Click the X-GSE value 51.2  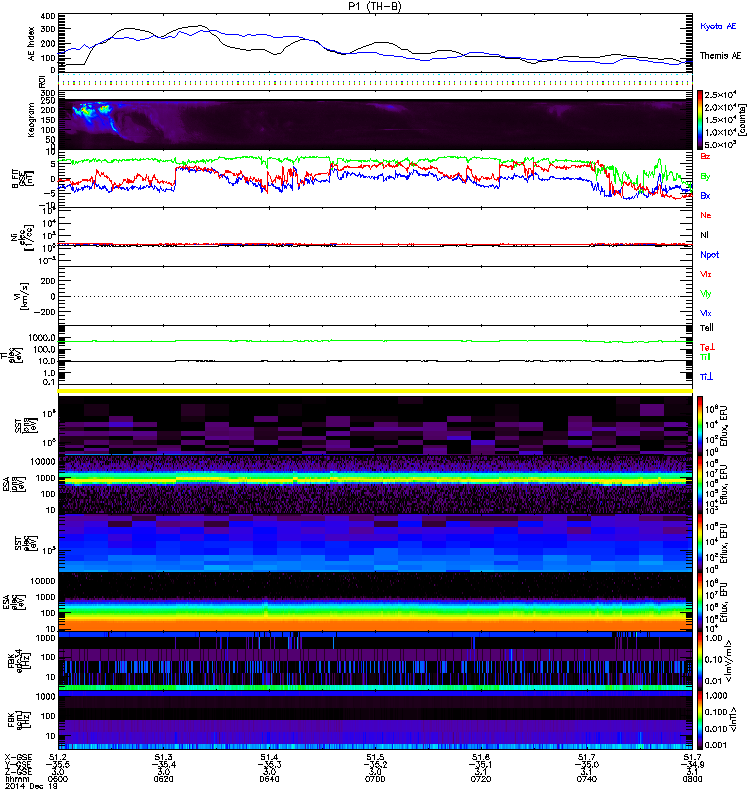58,757
